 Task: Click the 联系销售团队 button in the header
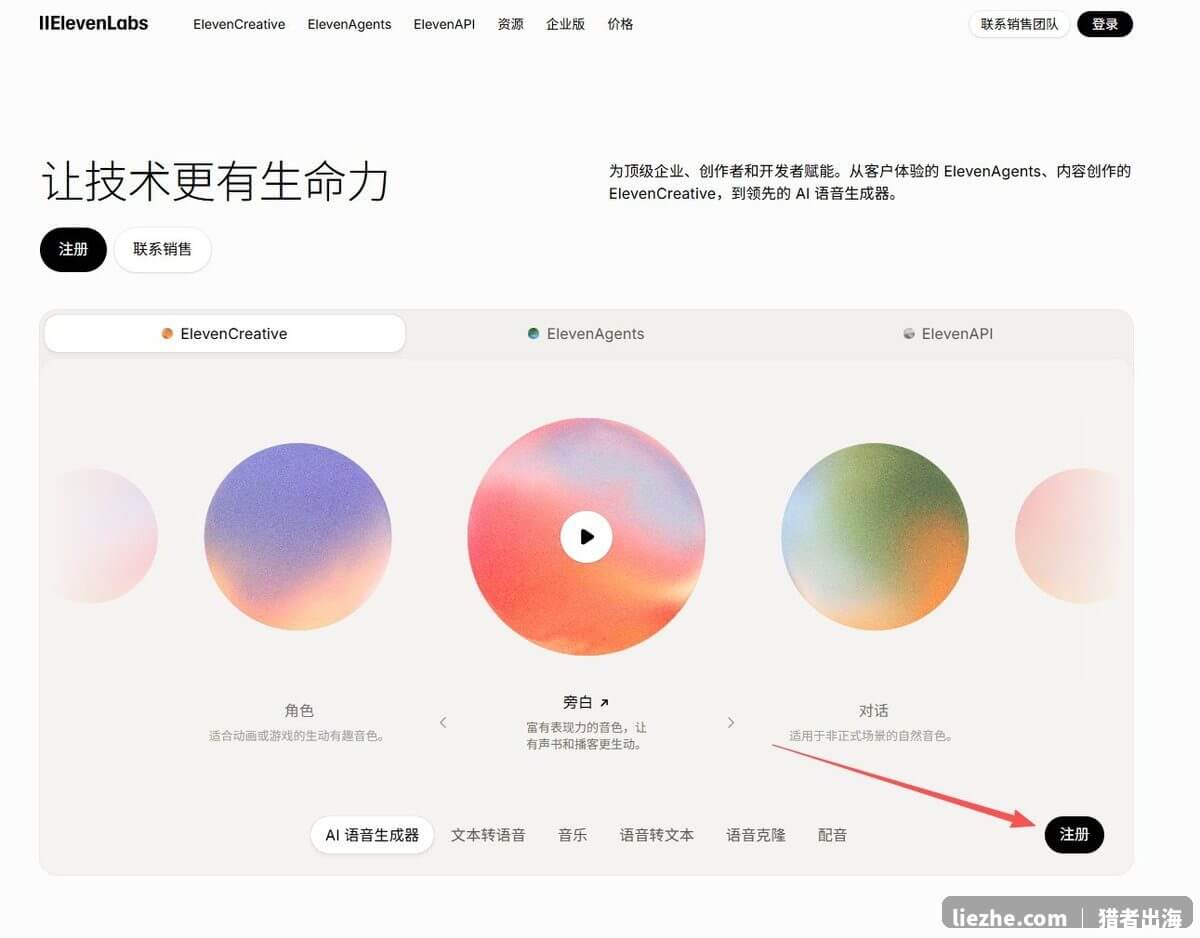point(1019,24)
